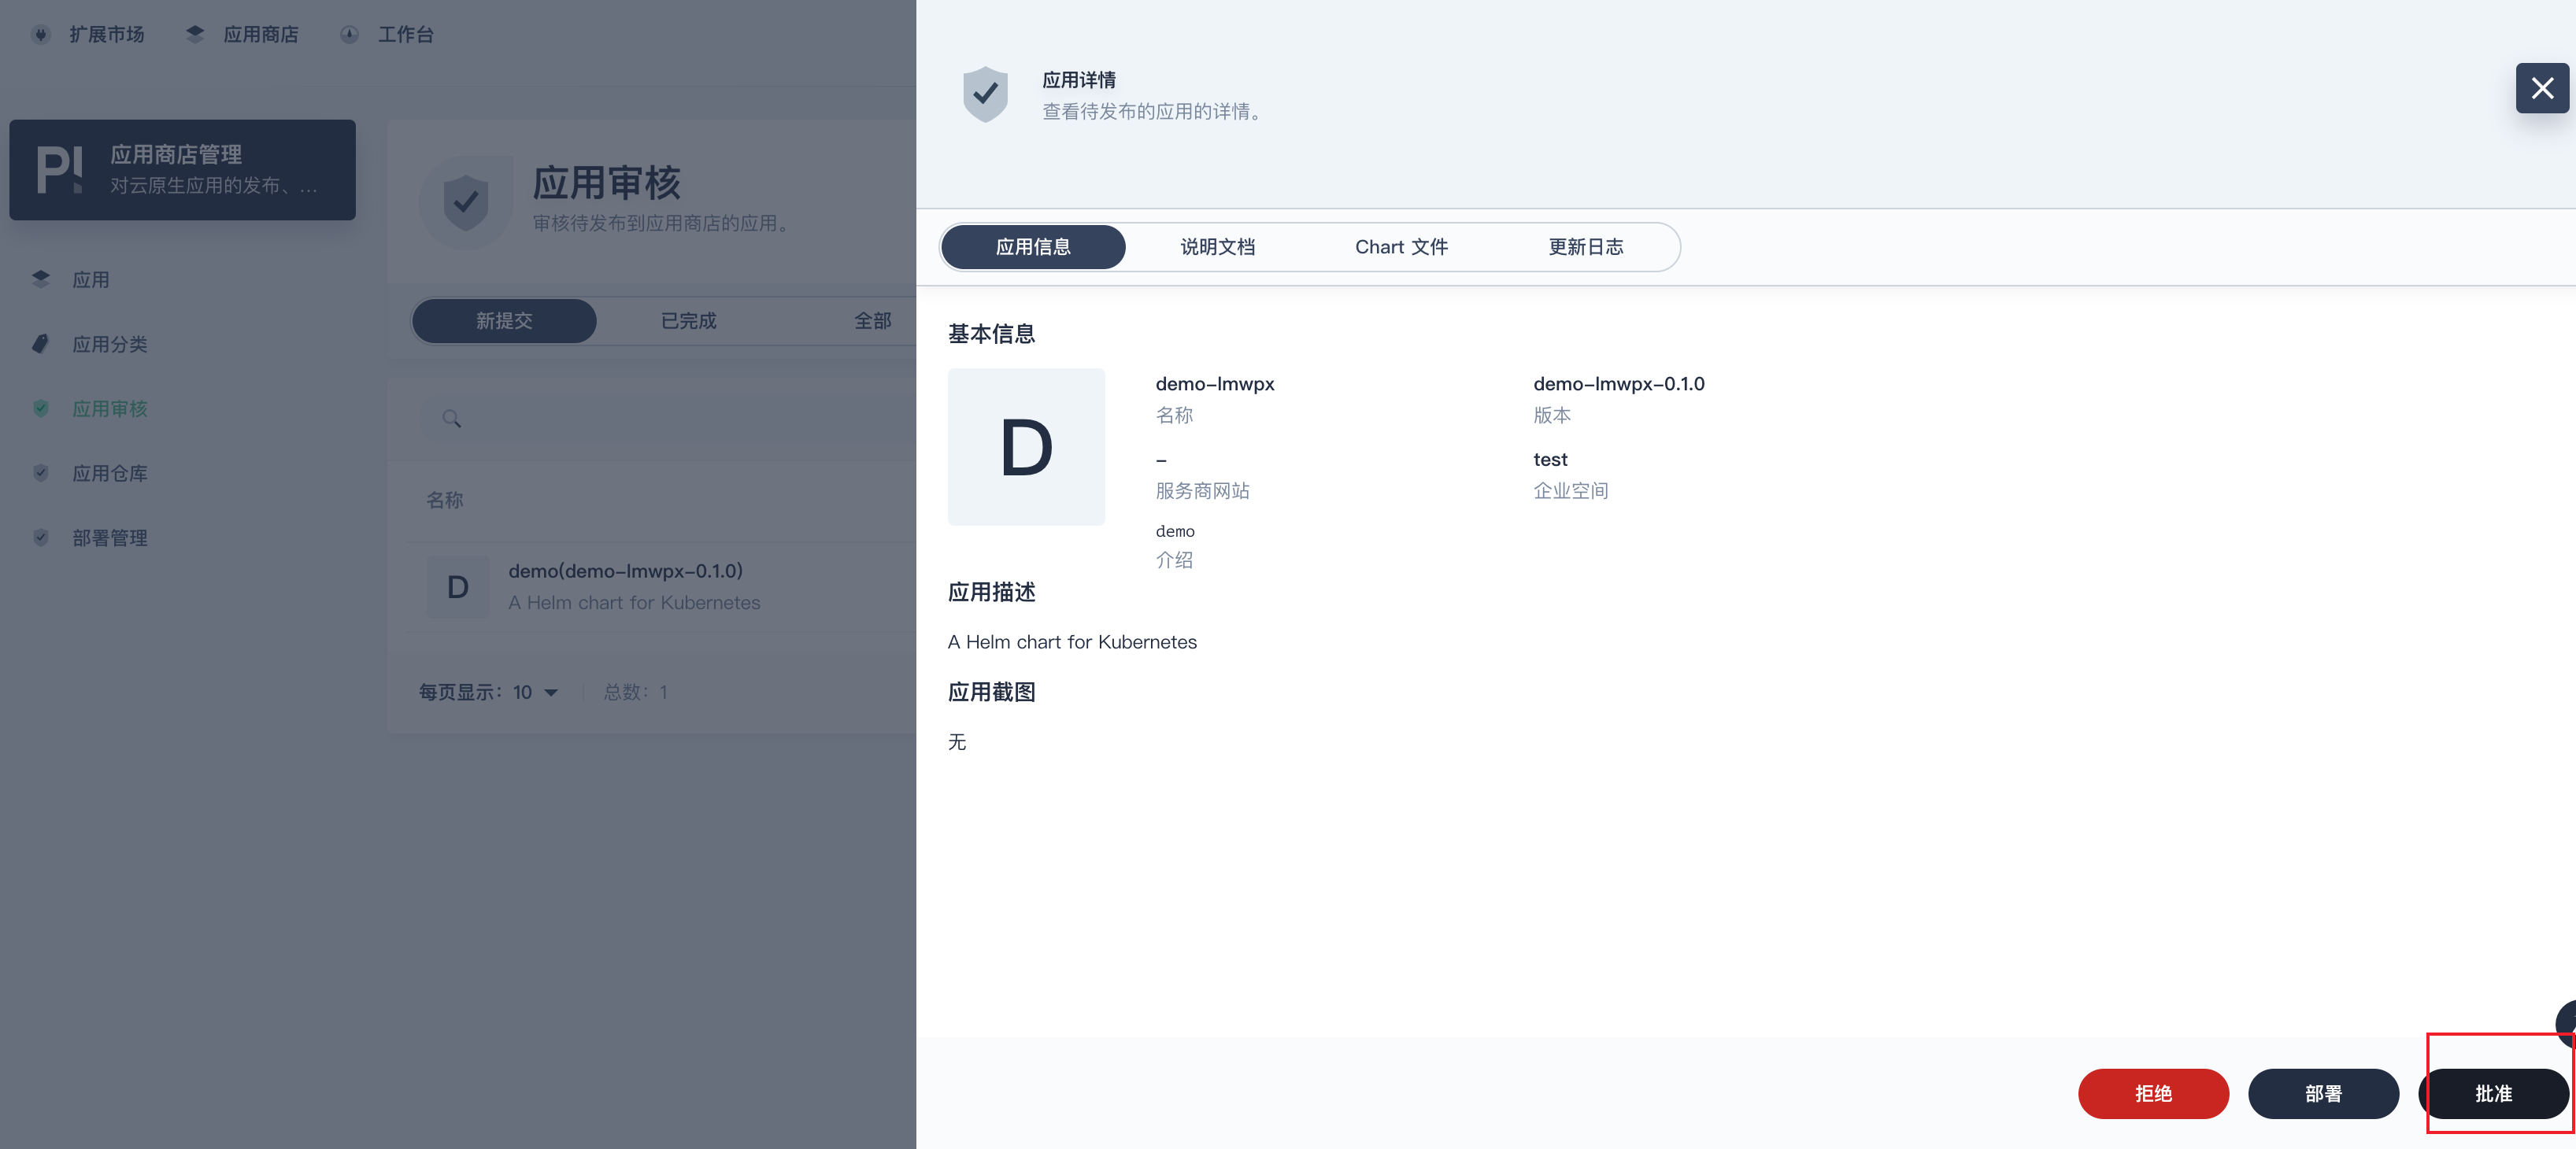The height and width of the screenshot is (1149, 2576).
Task: Click the P! logo of 应用商店管理
Action: (59, 169)
